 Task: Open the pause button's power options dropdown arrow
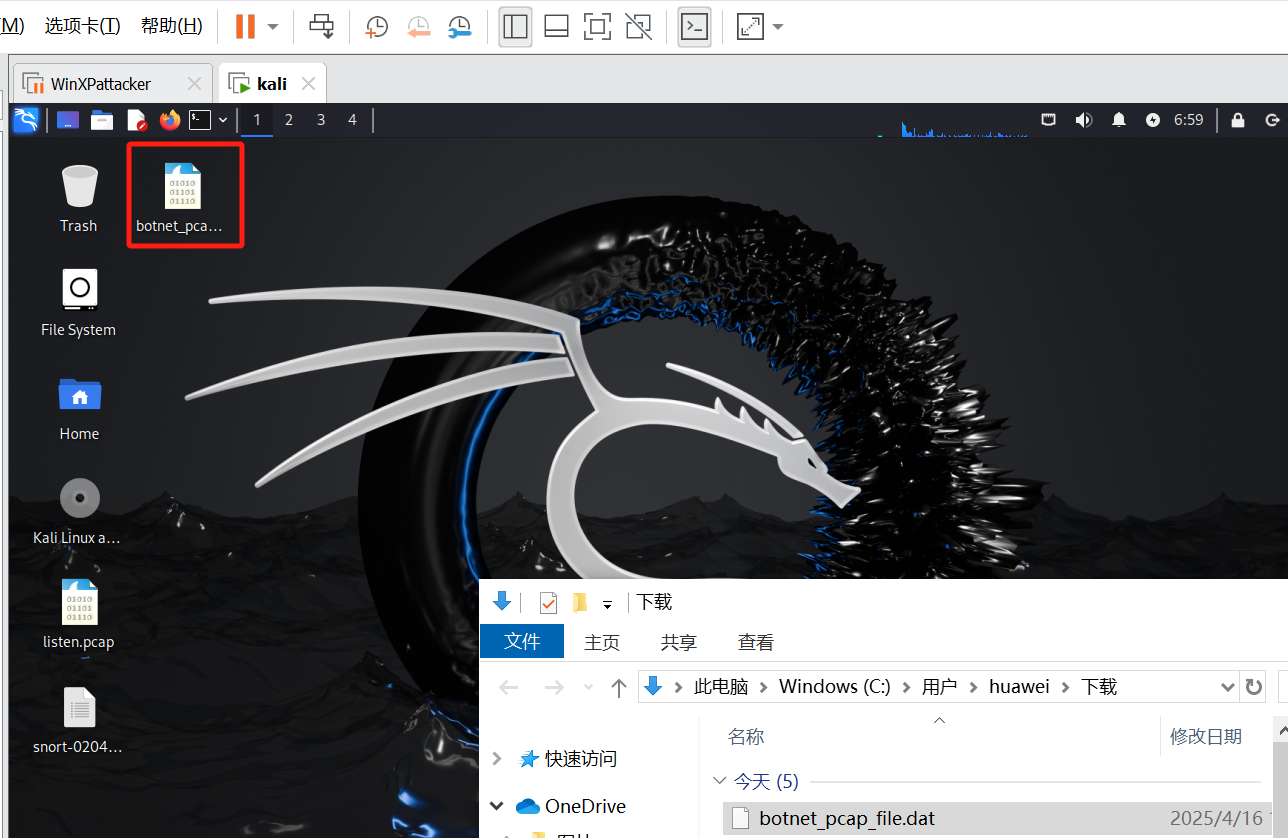coord(273,27)
